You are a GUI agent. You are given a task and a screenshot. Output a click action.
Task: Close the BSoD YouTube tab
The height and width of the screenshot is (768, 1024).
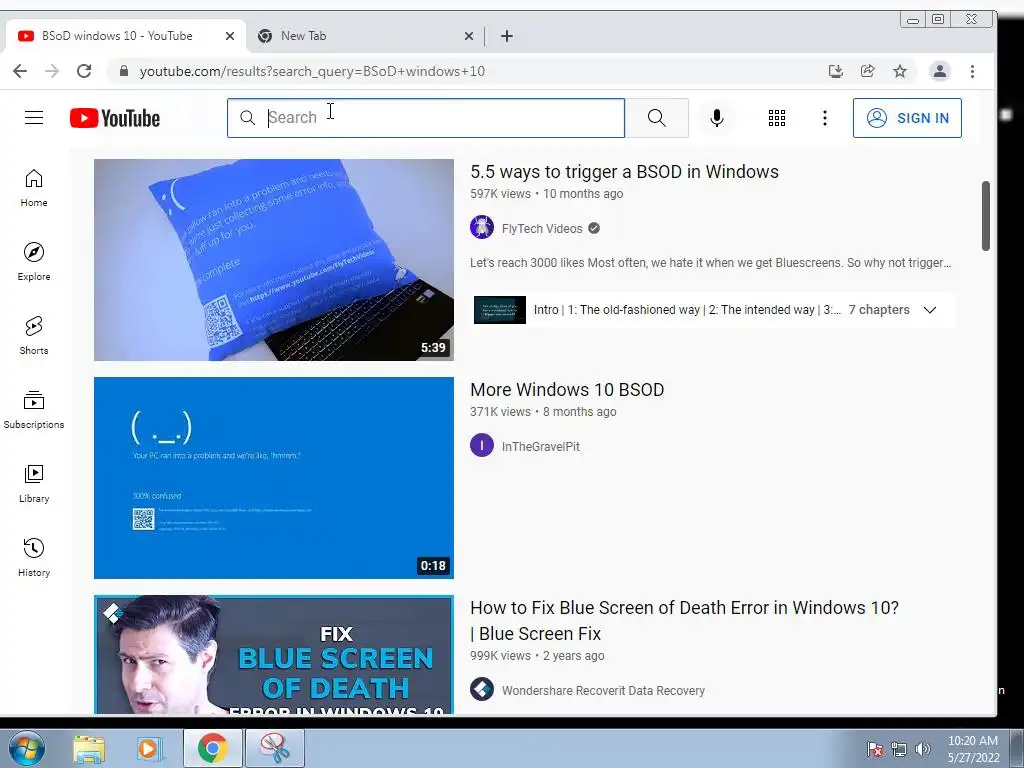click(230, 36)
